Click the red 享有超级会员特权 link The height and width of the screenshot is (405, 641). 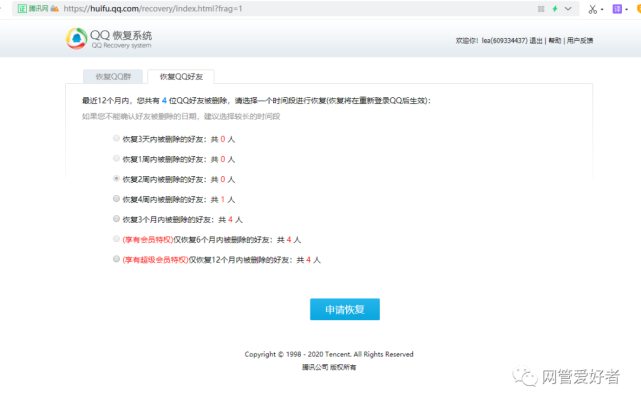pyautogui.click(x=155, y=260)
